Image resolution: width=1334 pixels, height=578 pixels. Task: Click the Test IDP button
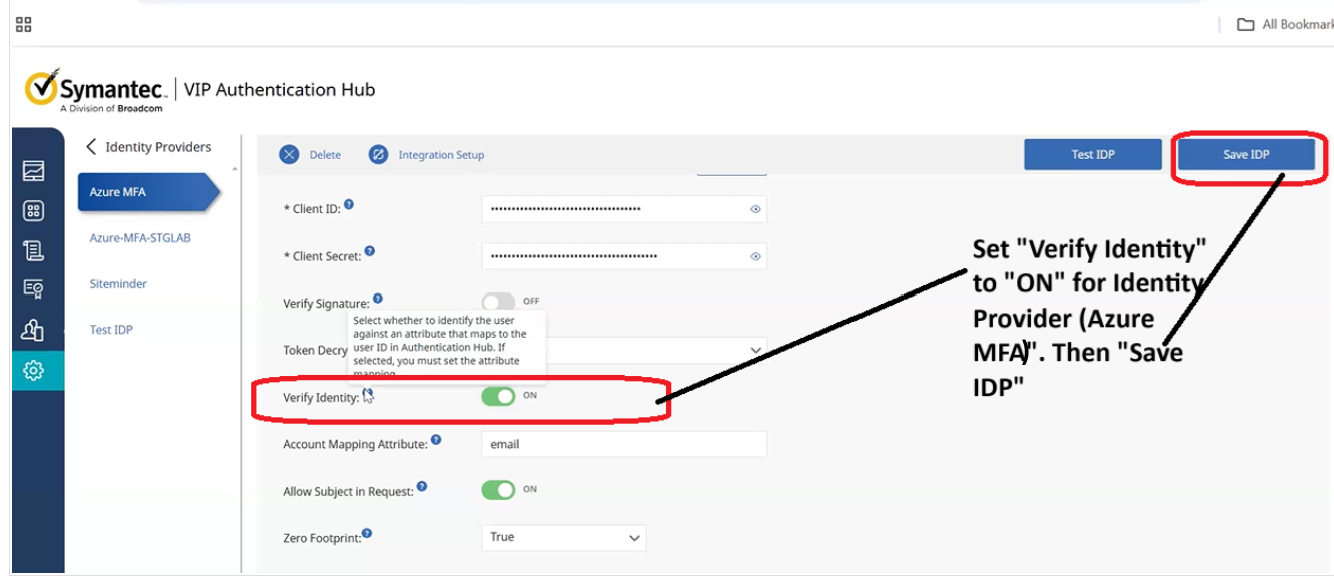pyautogui.click(x=1093, y=155)
